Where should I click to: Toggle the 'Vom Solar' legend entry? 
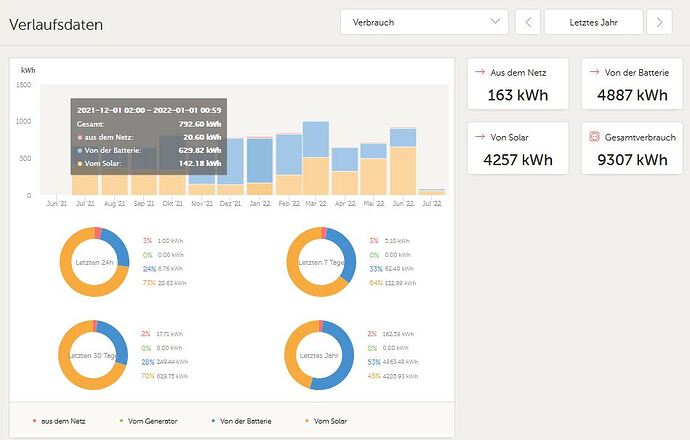tap(326, 421)
